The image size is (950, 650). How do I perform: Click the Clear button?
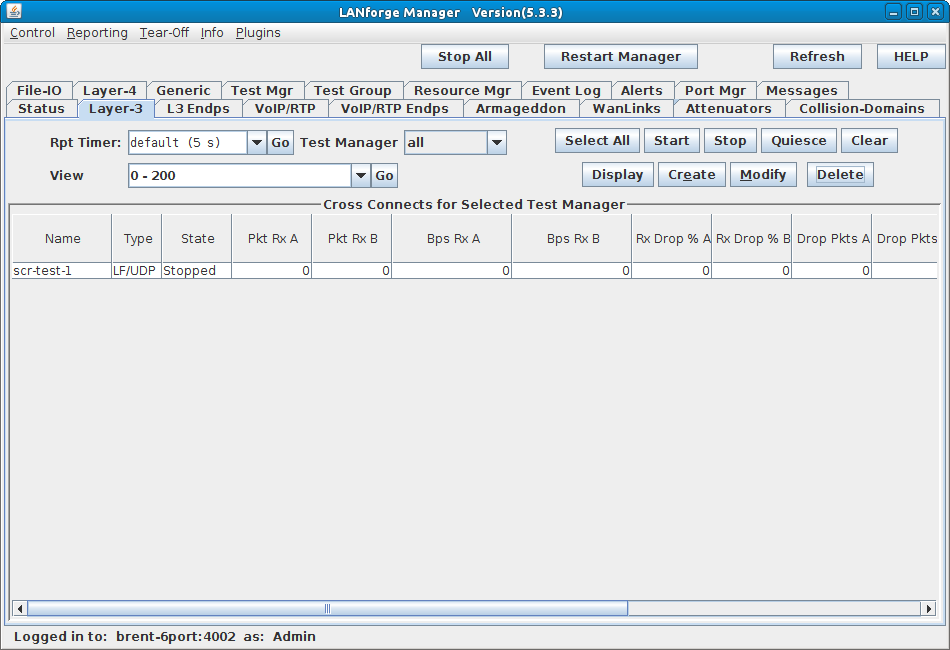(869, 141)
